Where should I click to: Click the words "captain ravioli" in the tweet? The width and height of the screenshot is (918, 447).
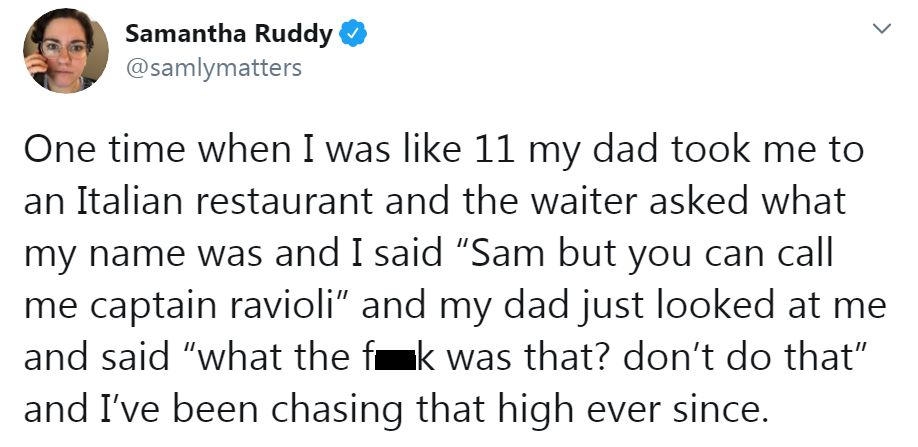pyautogui.click(x=204, y=307)
